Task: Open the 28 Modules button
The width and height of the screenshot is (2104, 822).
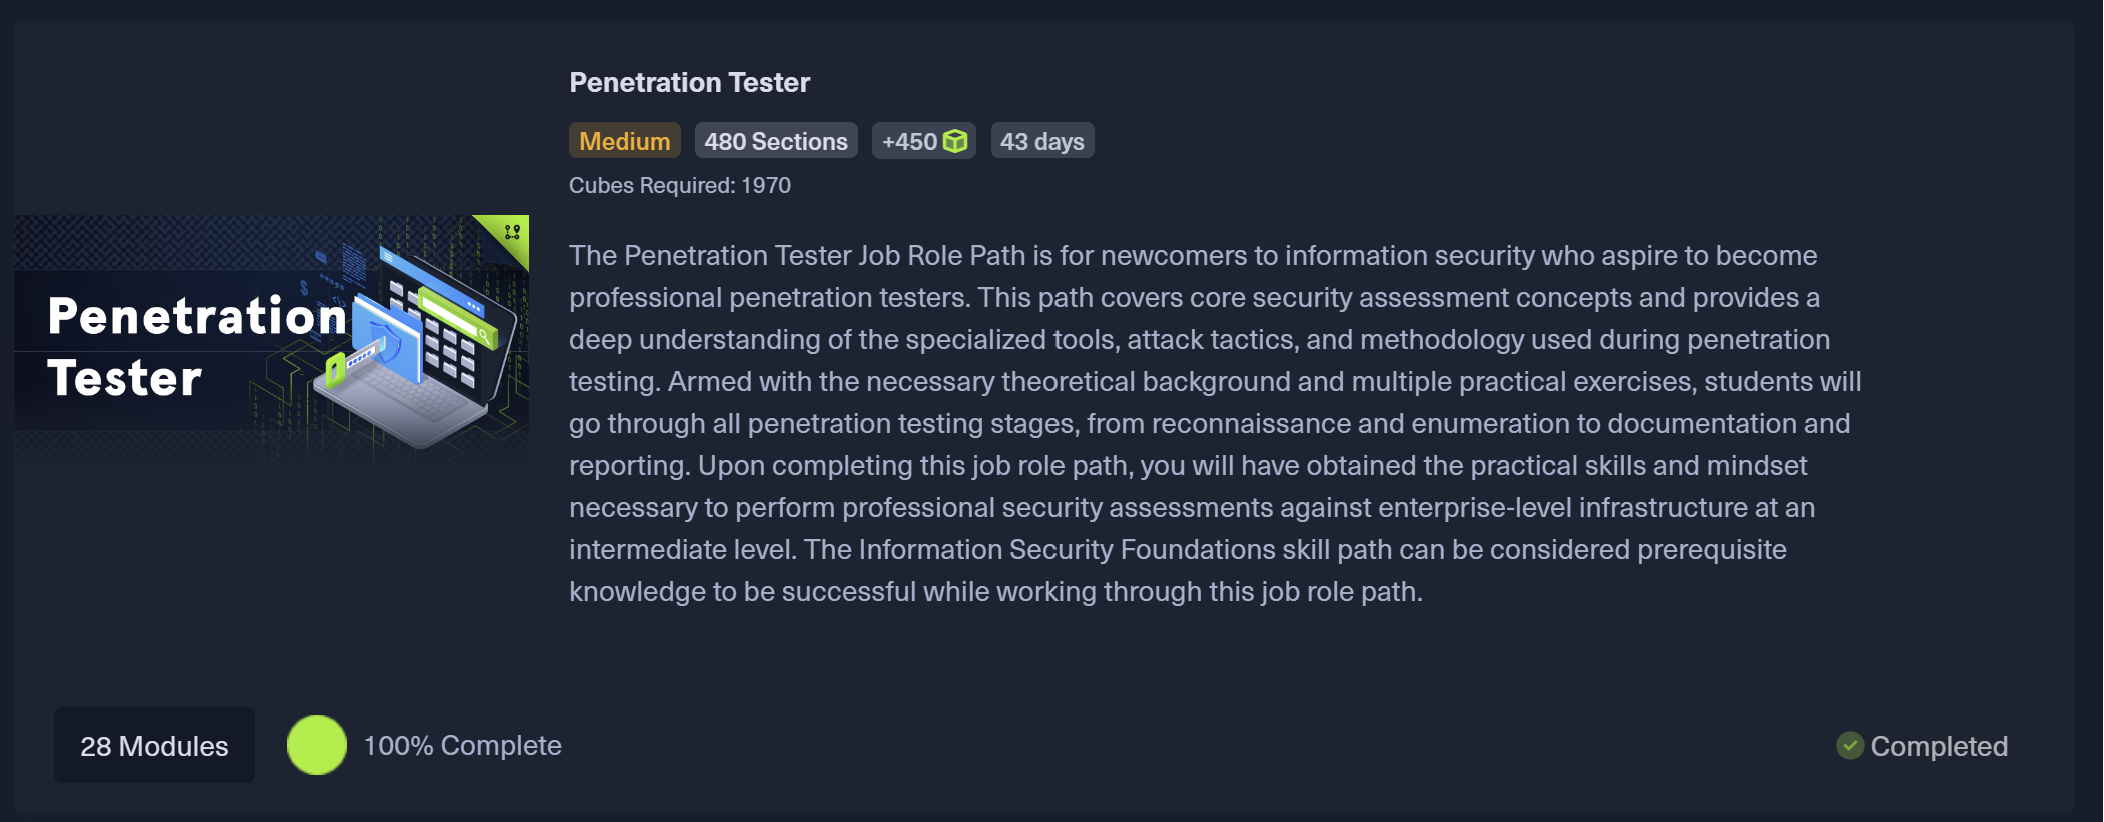Action: [x=154, y=746]
